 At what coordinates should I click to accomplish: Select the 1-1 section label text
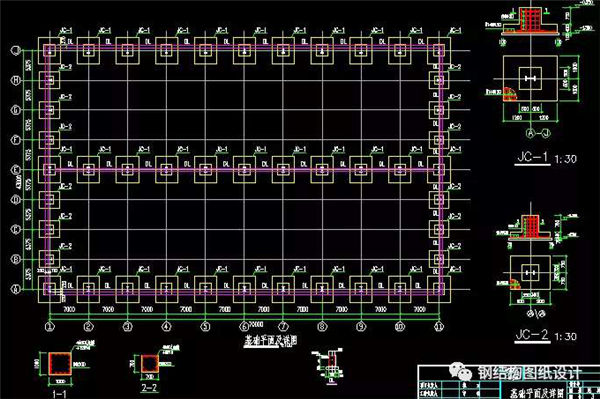coord(59,394)
